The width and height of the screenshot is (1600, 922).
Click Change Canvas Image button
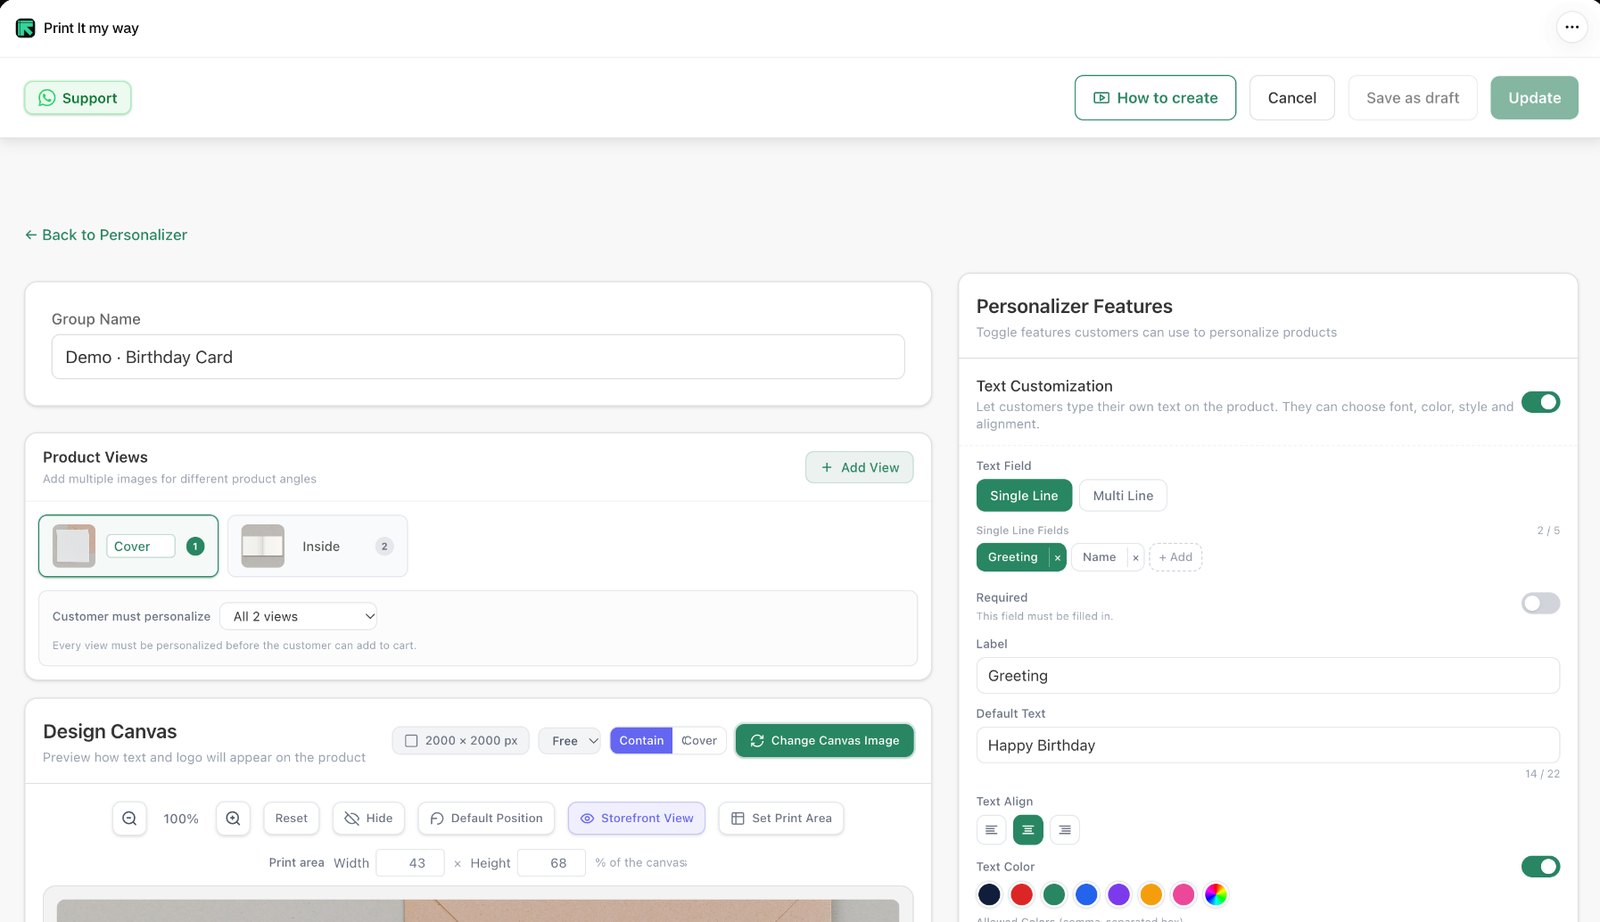824,741
